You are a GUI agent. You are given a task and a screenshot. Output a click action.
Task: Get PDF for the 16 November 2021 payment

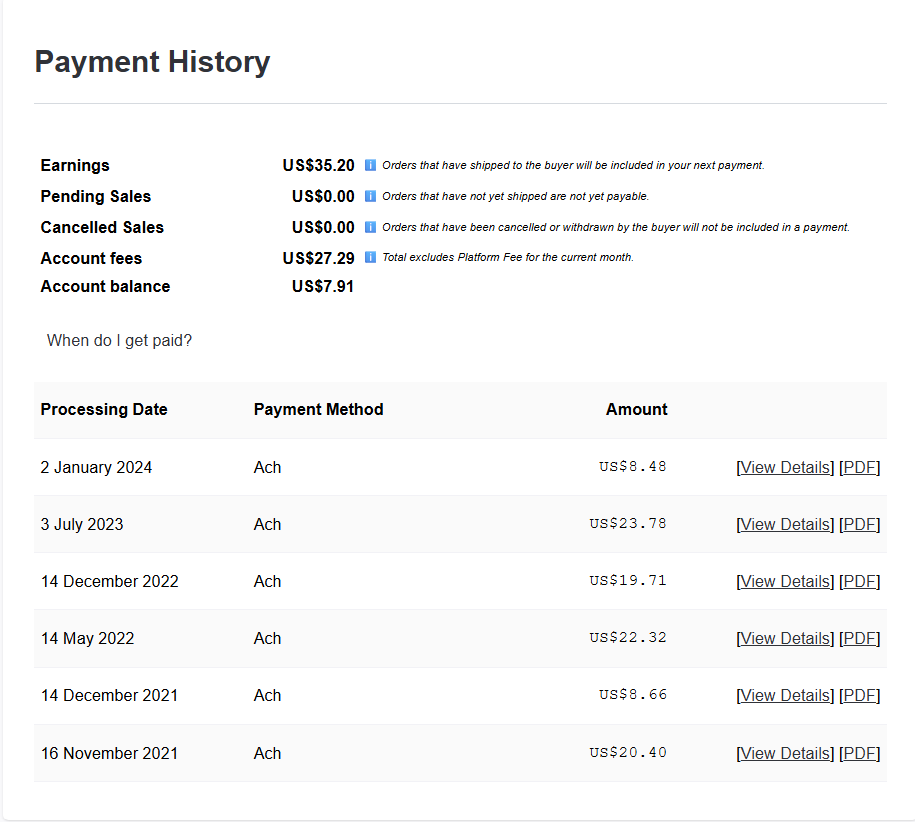pos(860,753)
